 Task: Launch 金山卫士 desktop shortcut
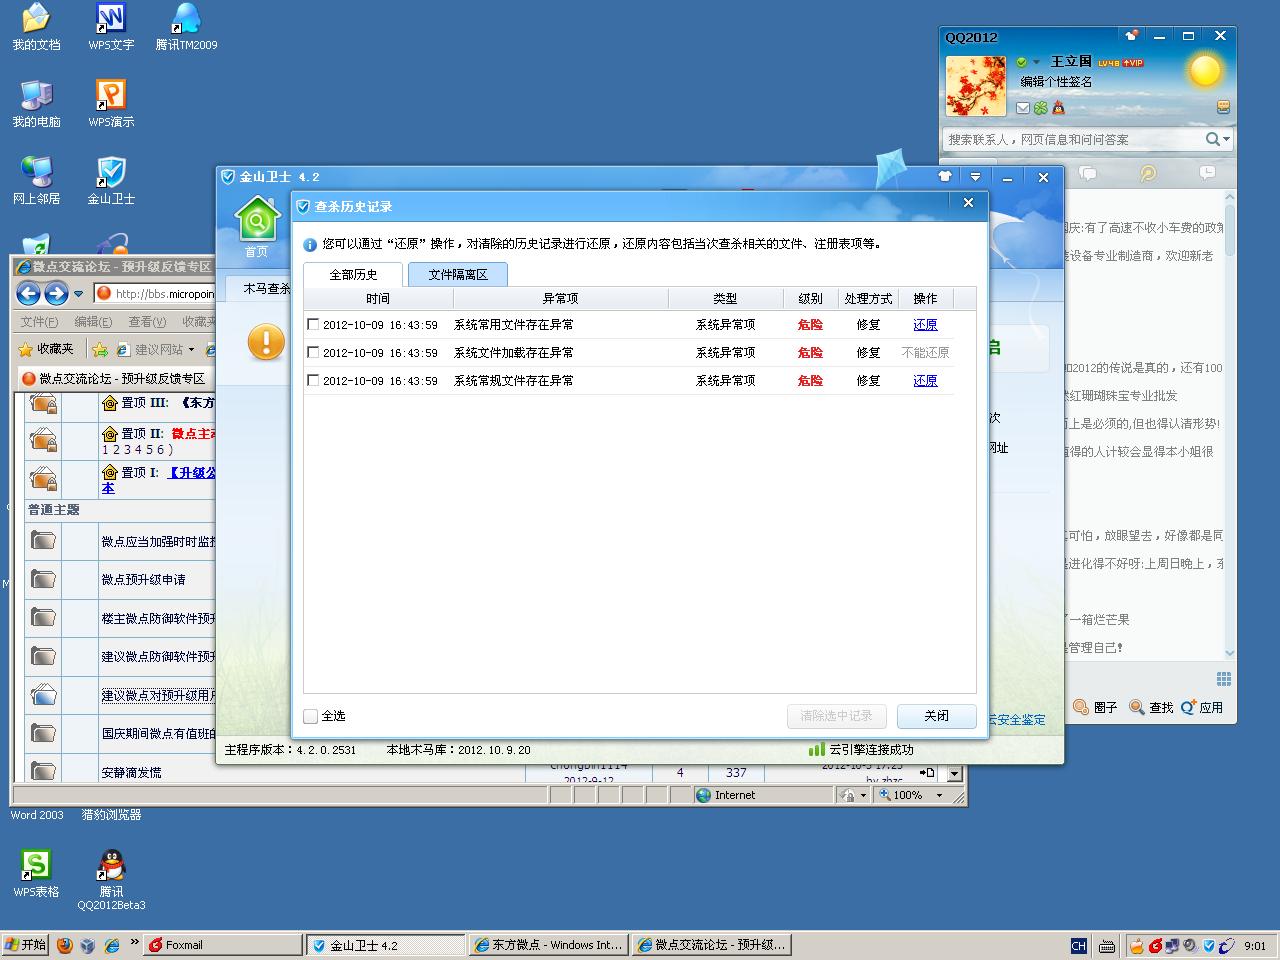(111, 181)
